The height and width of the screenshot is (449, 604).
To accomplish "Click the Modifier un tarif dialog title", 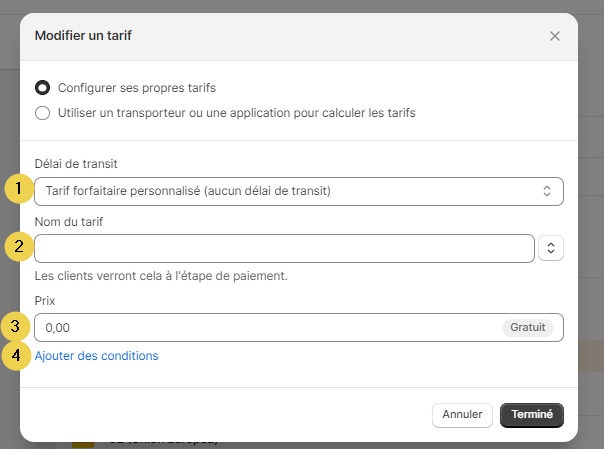I will [84, 36].
